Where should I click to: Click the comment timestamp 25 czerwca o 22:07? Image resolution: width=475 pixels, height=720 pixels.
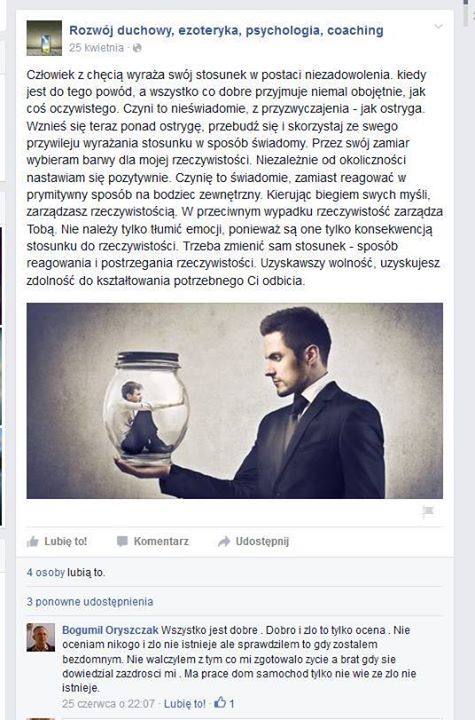108,703
